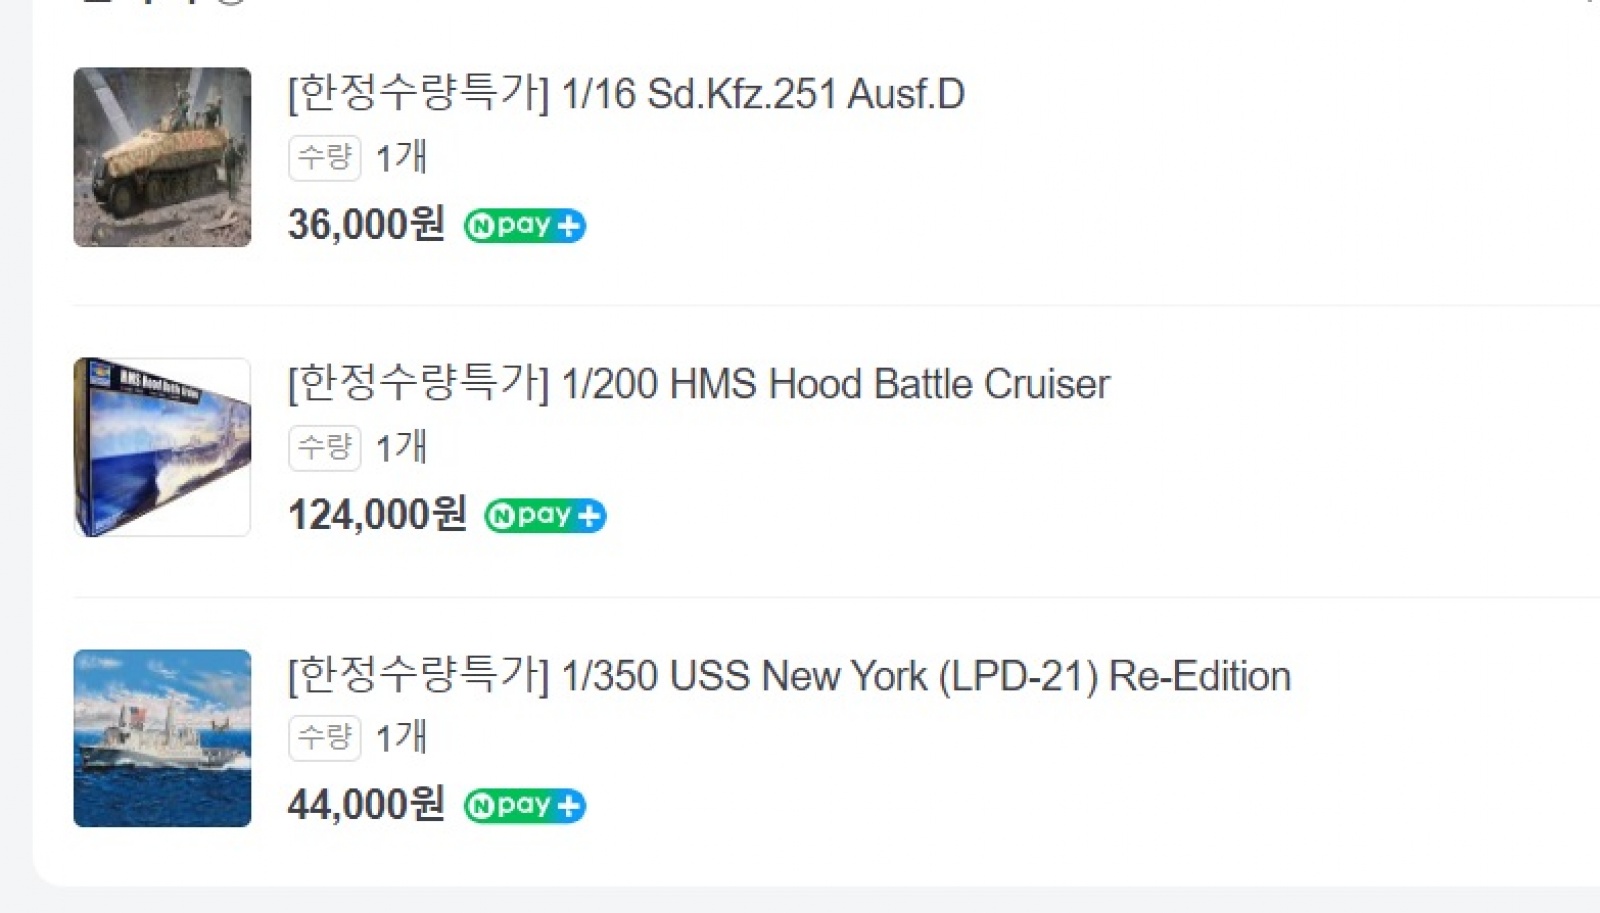Open the 1/350 USS New York Re-Edition title
1600x913 pixels.
(789, 676)
